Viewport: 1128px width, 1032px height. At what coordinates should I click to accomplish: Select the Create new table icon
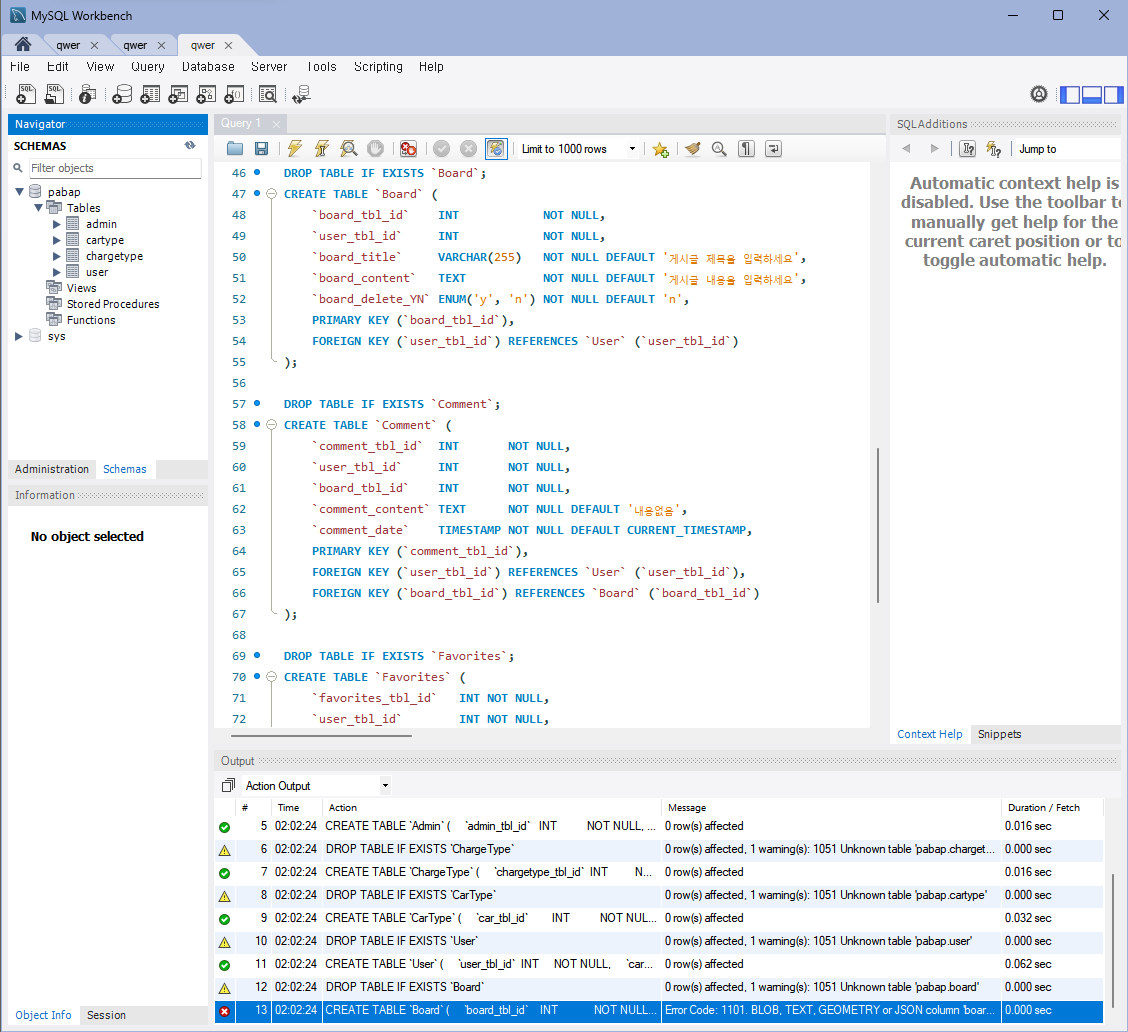150,94
